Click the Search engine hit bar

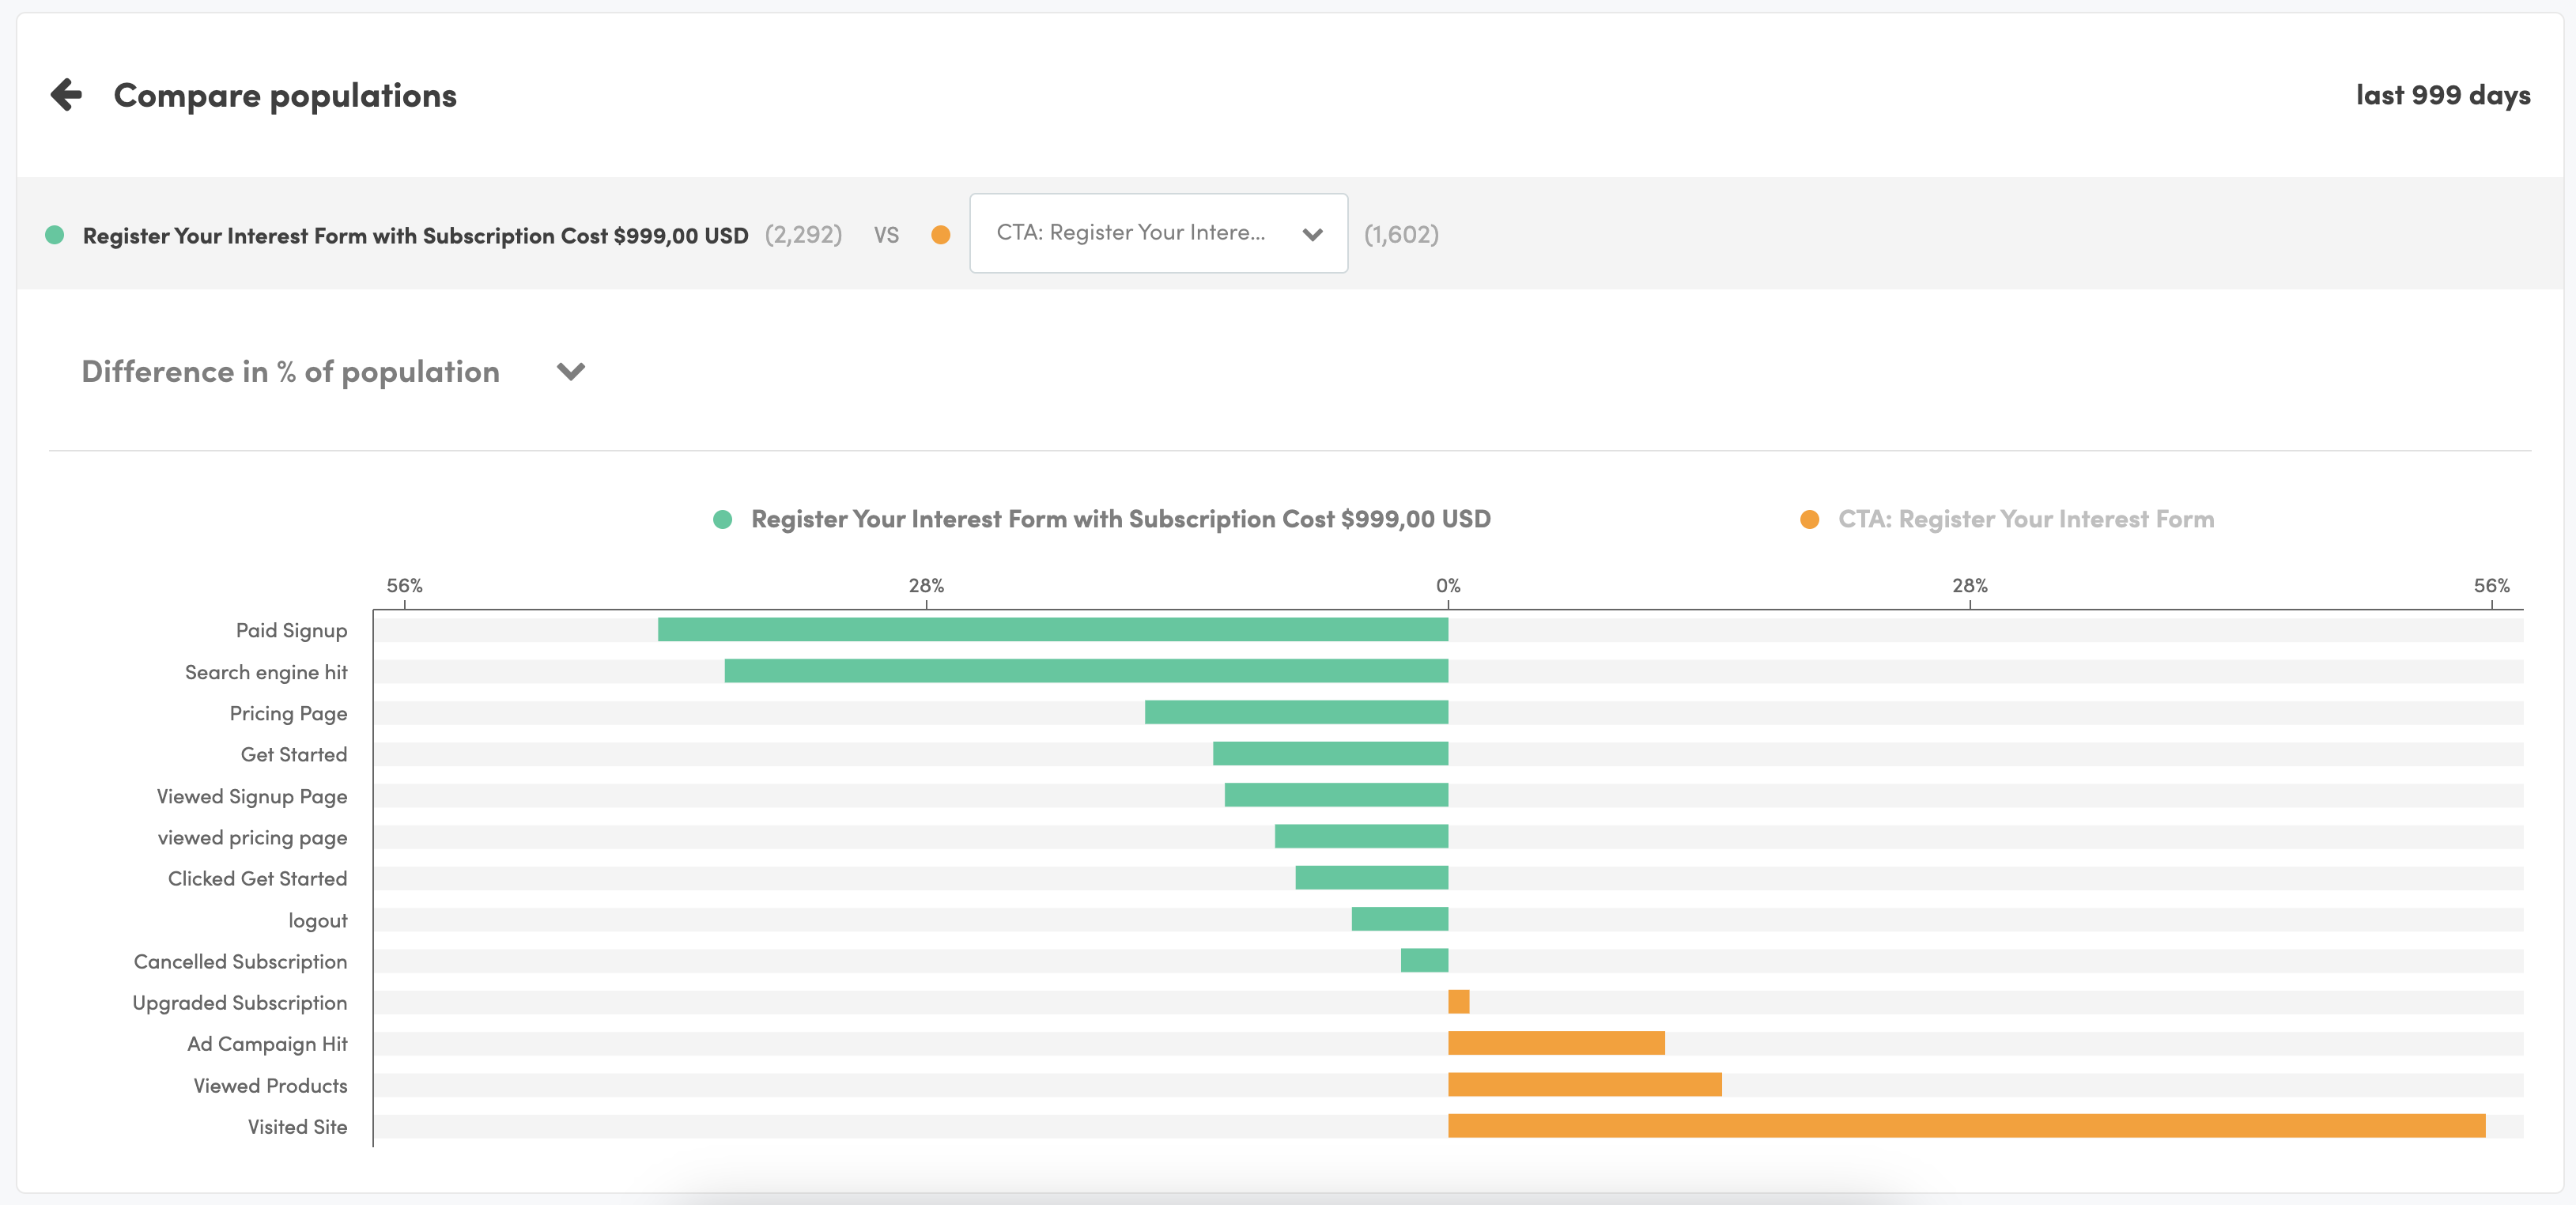[x=1085, y=671]
